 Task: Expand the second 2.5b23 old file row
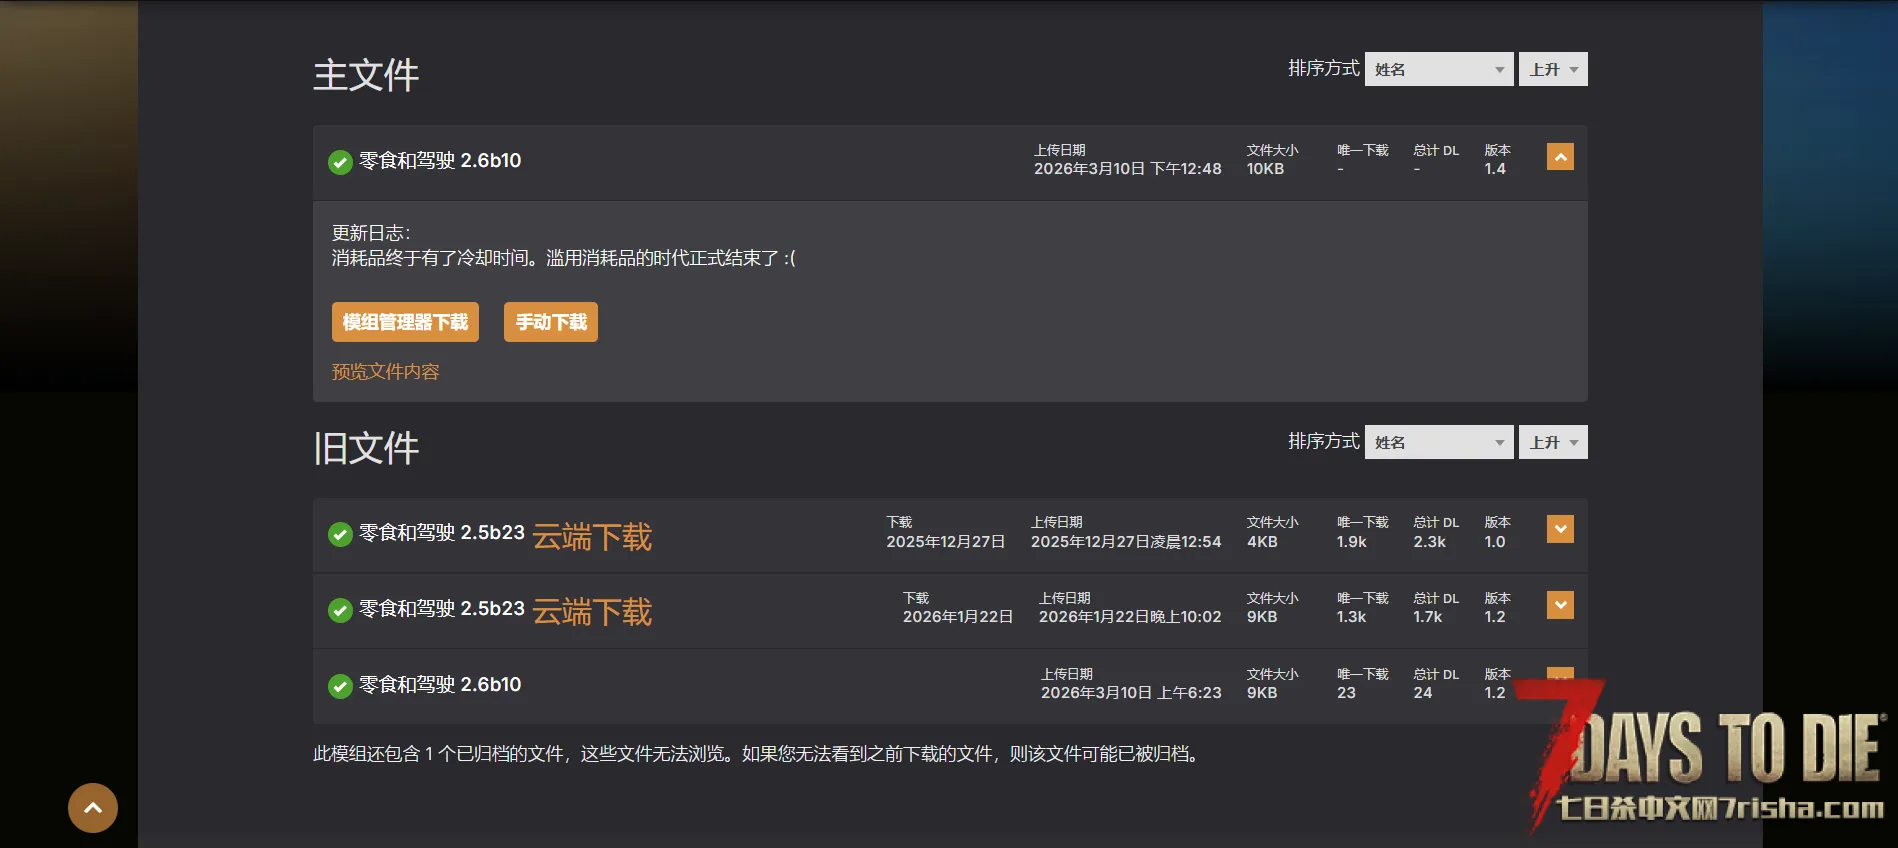click(1560, 605)
